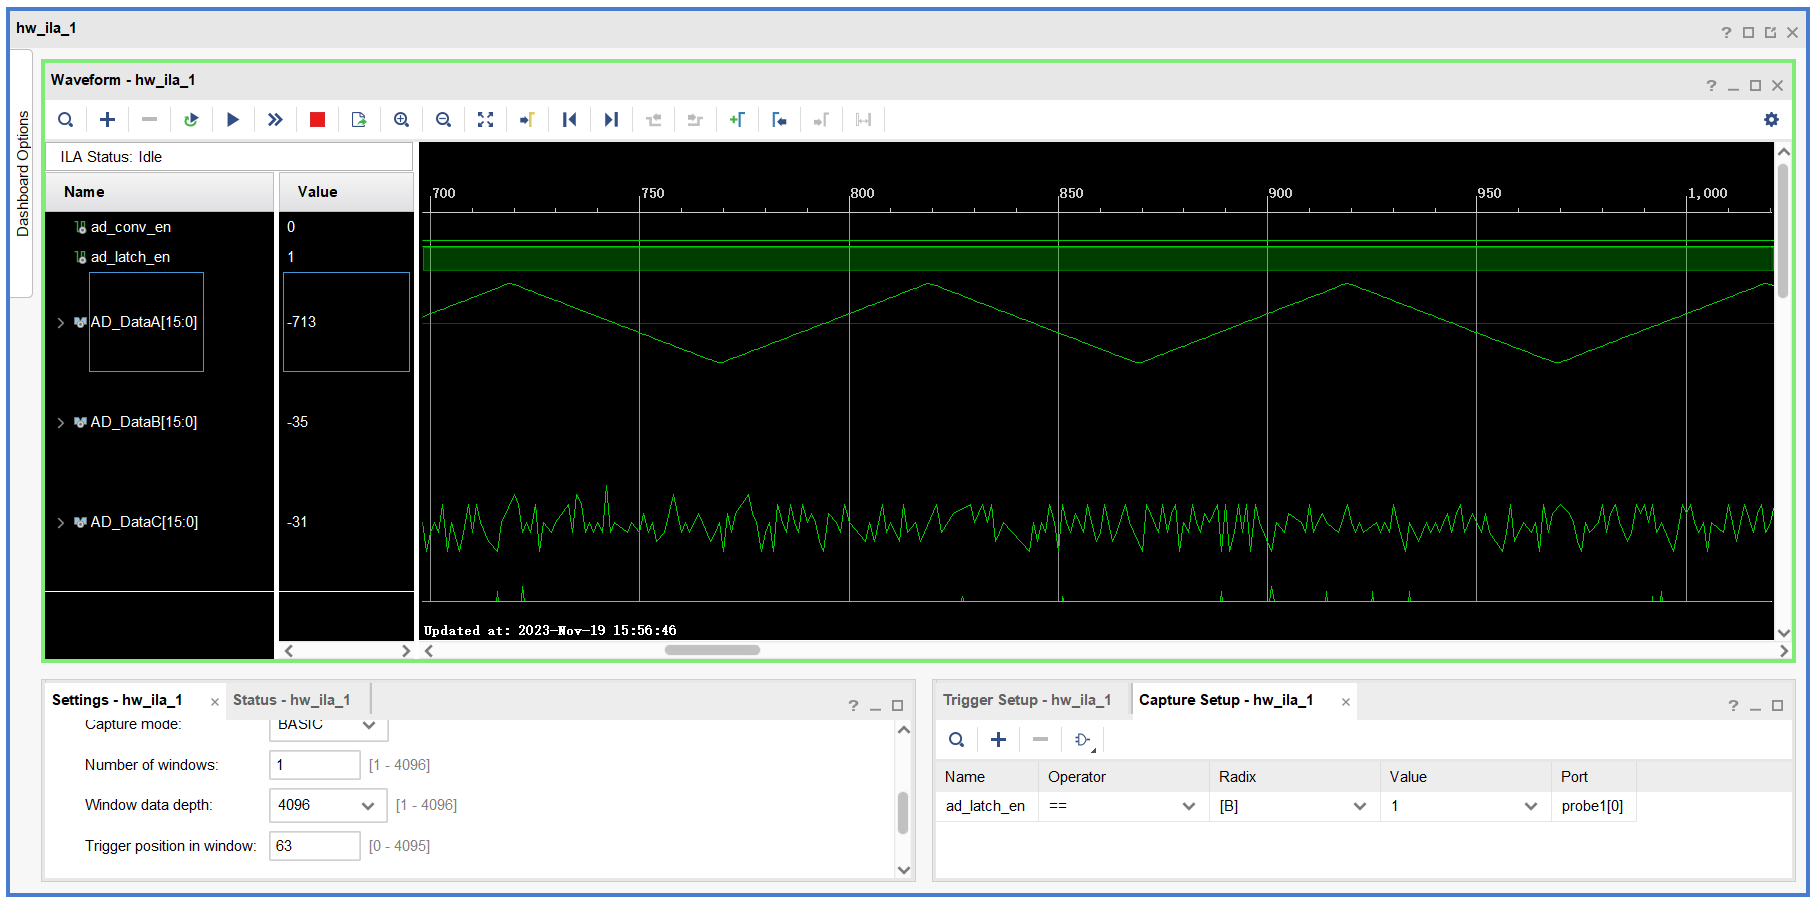This screenshot has width=1812, height=902.
Task: Click the Trigger position in window field
Action: [315, 846]
